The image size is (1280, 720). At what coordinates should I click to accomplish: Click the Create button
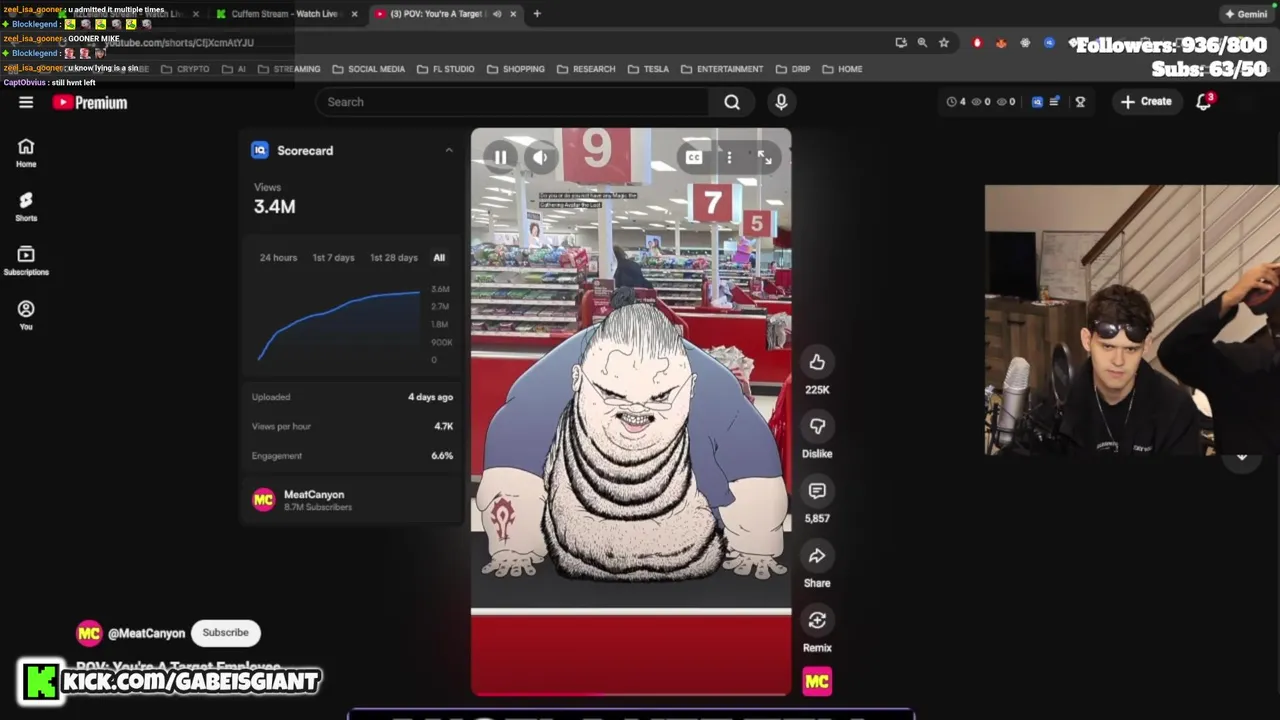[1146, 101]
